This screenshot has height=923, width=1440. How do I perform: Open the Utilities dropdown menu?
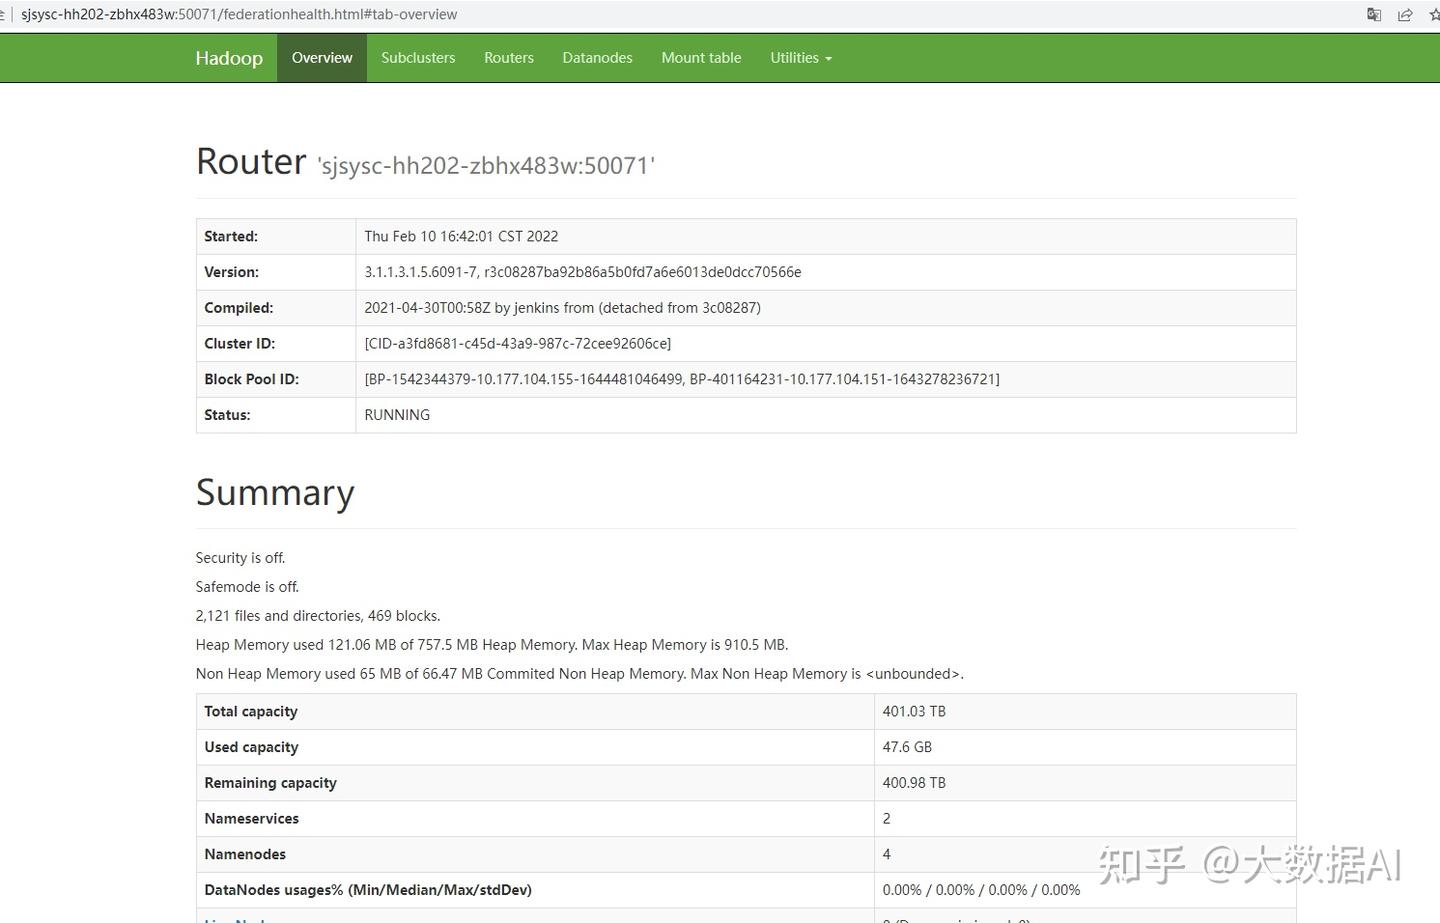tap(800, 58)
